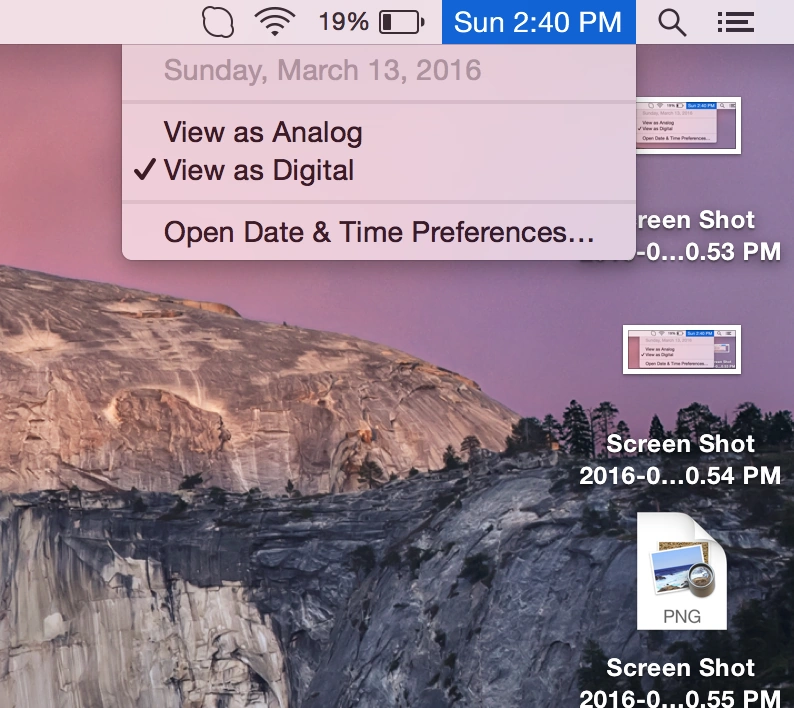794x708 pixels.
Task: Open Spotlight search magnifying glass
Action: click(673, 22)
